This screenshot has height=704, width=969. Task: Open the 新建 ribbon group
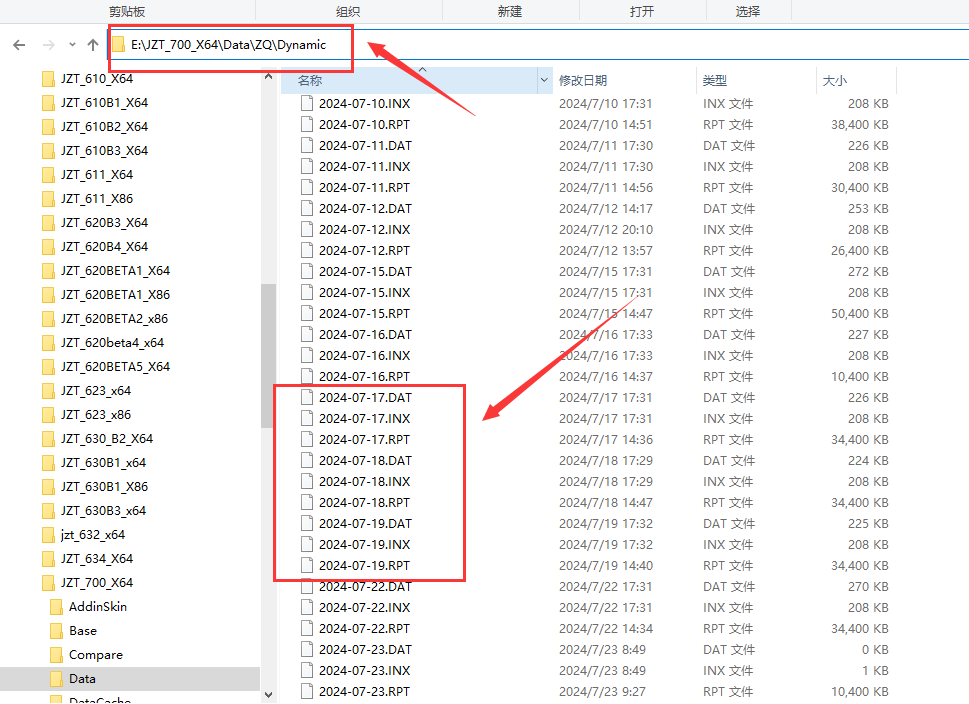coord(510,11)
